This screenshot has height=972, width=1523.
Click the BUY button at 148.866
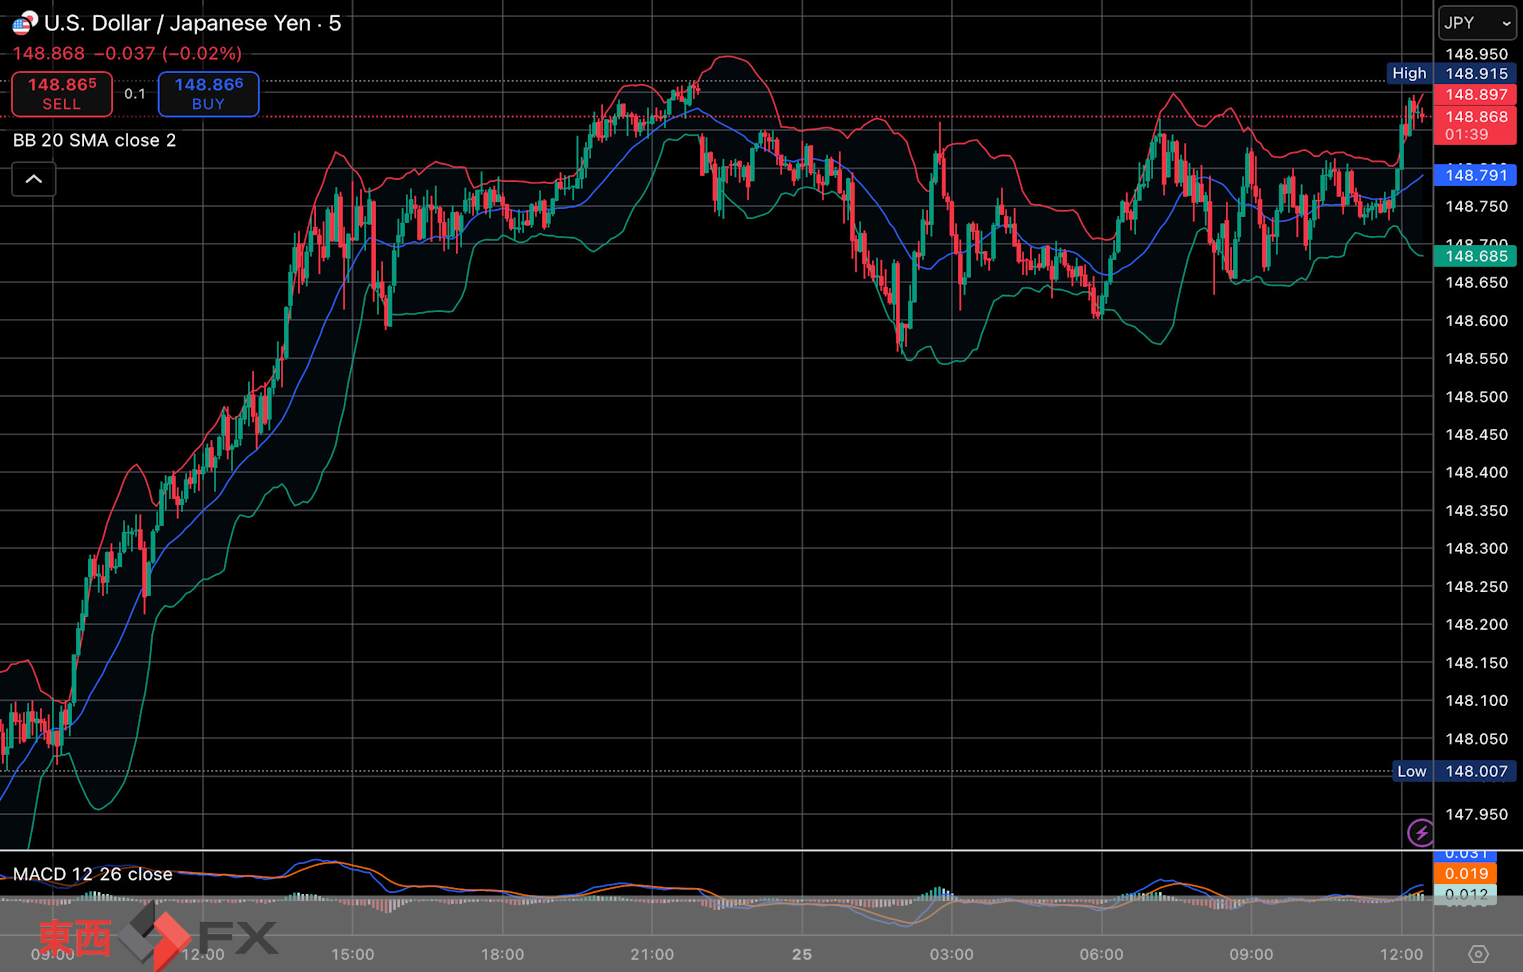[208, 94]
